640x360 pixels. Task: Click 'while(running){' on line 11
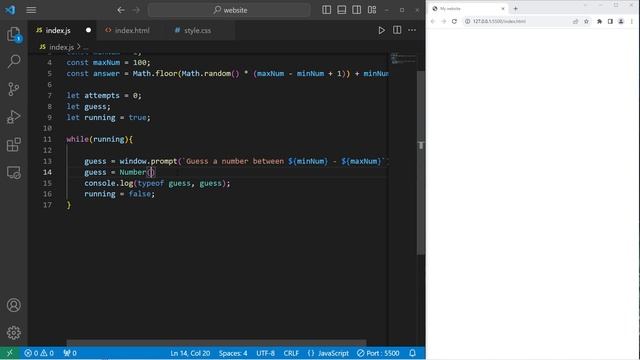click(100, 139)
